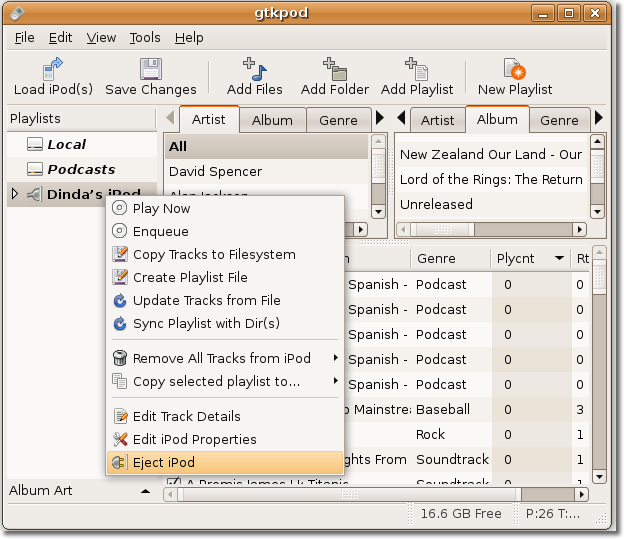Click the Plycnt column sort arrow
Screen dimensions: 624x539
click(x=559, y=258)
